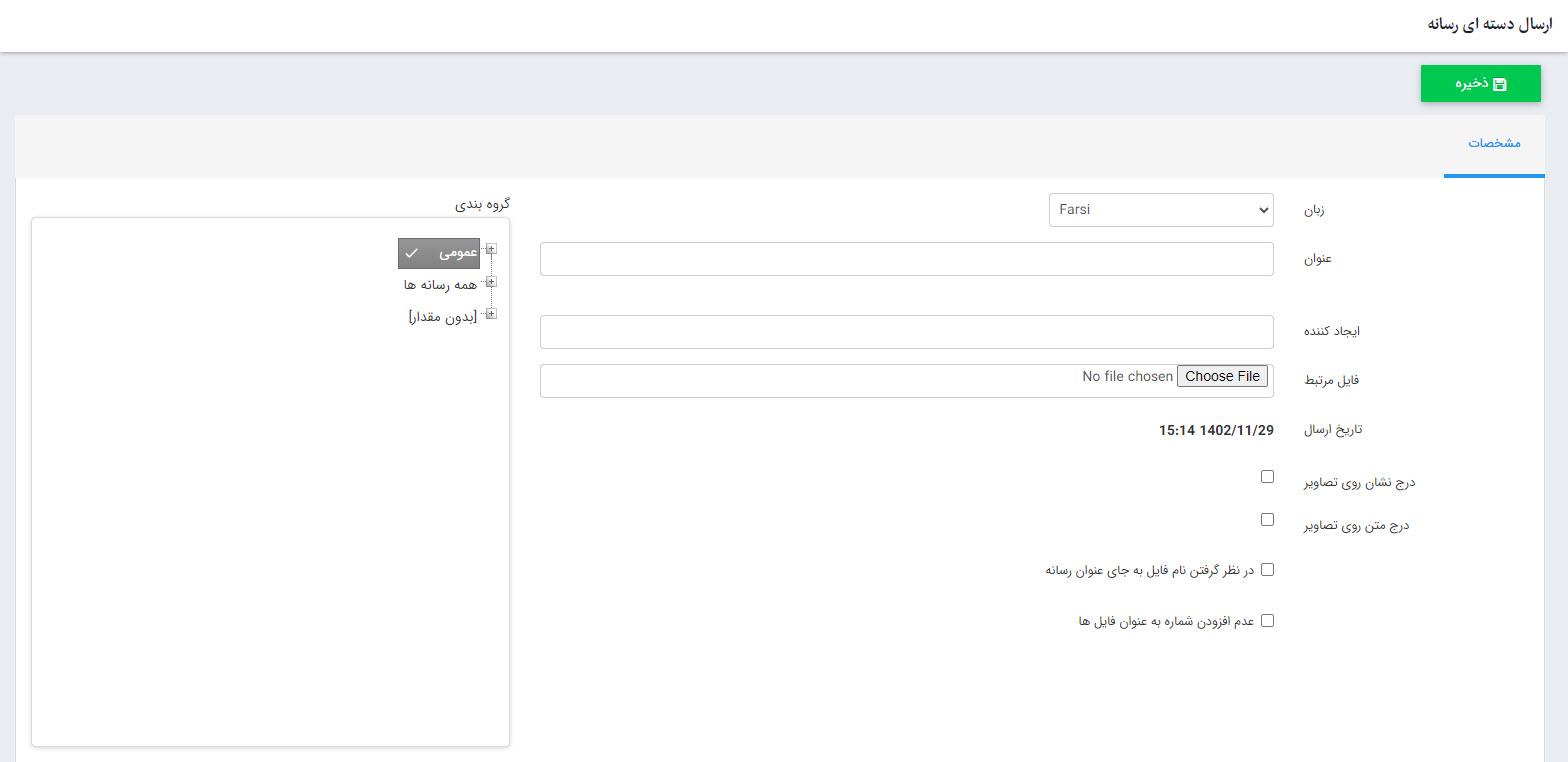Click the ارسال دسته ای رسانه page heading
Viewport: 1568px width, 762px height.
click(x=1489, y=25)
